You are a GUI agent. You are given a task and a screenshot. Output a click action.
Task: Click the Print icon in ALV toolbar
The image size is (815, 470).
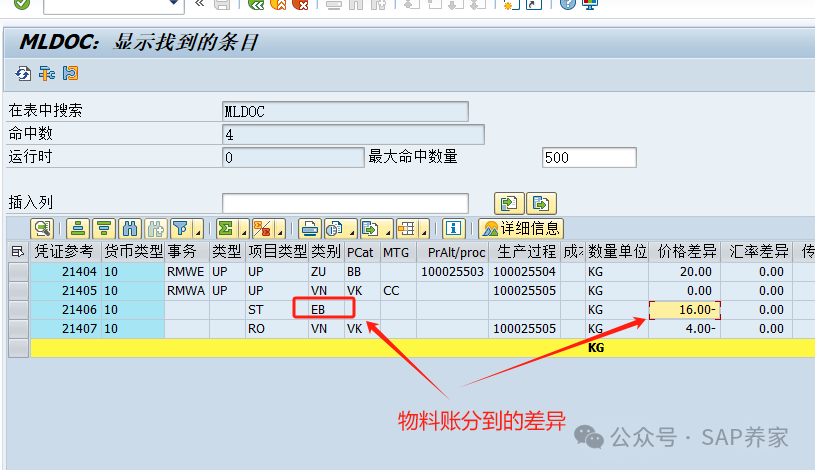310,228
